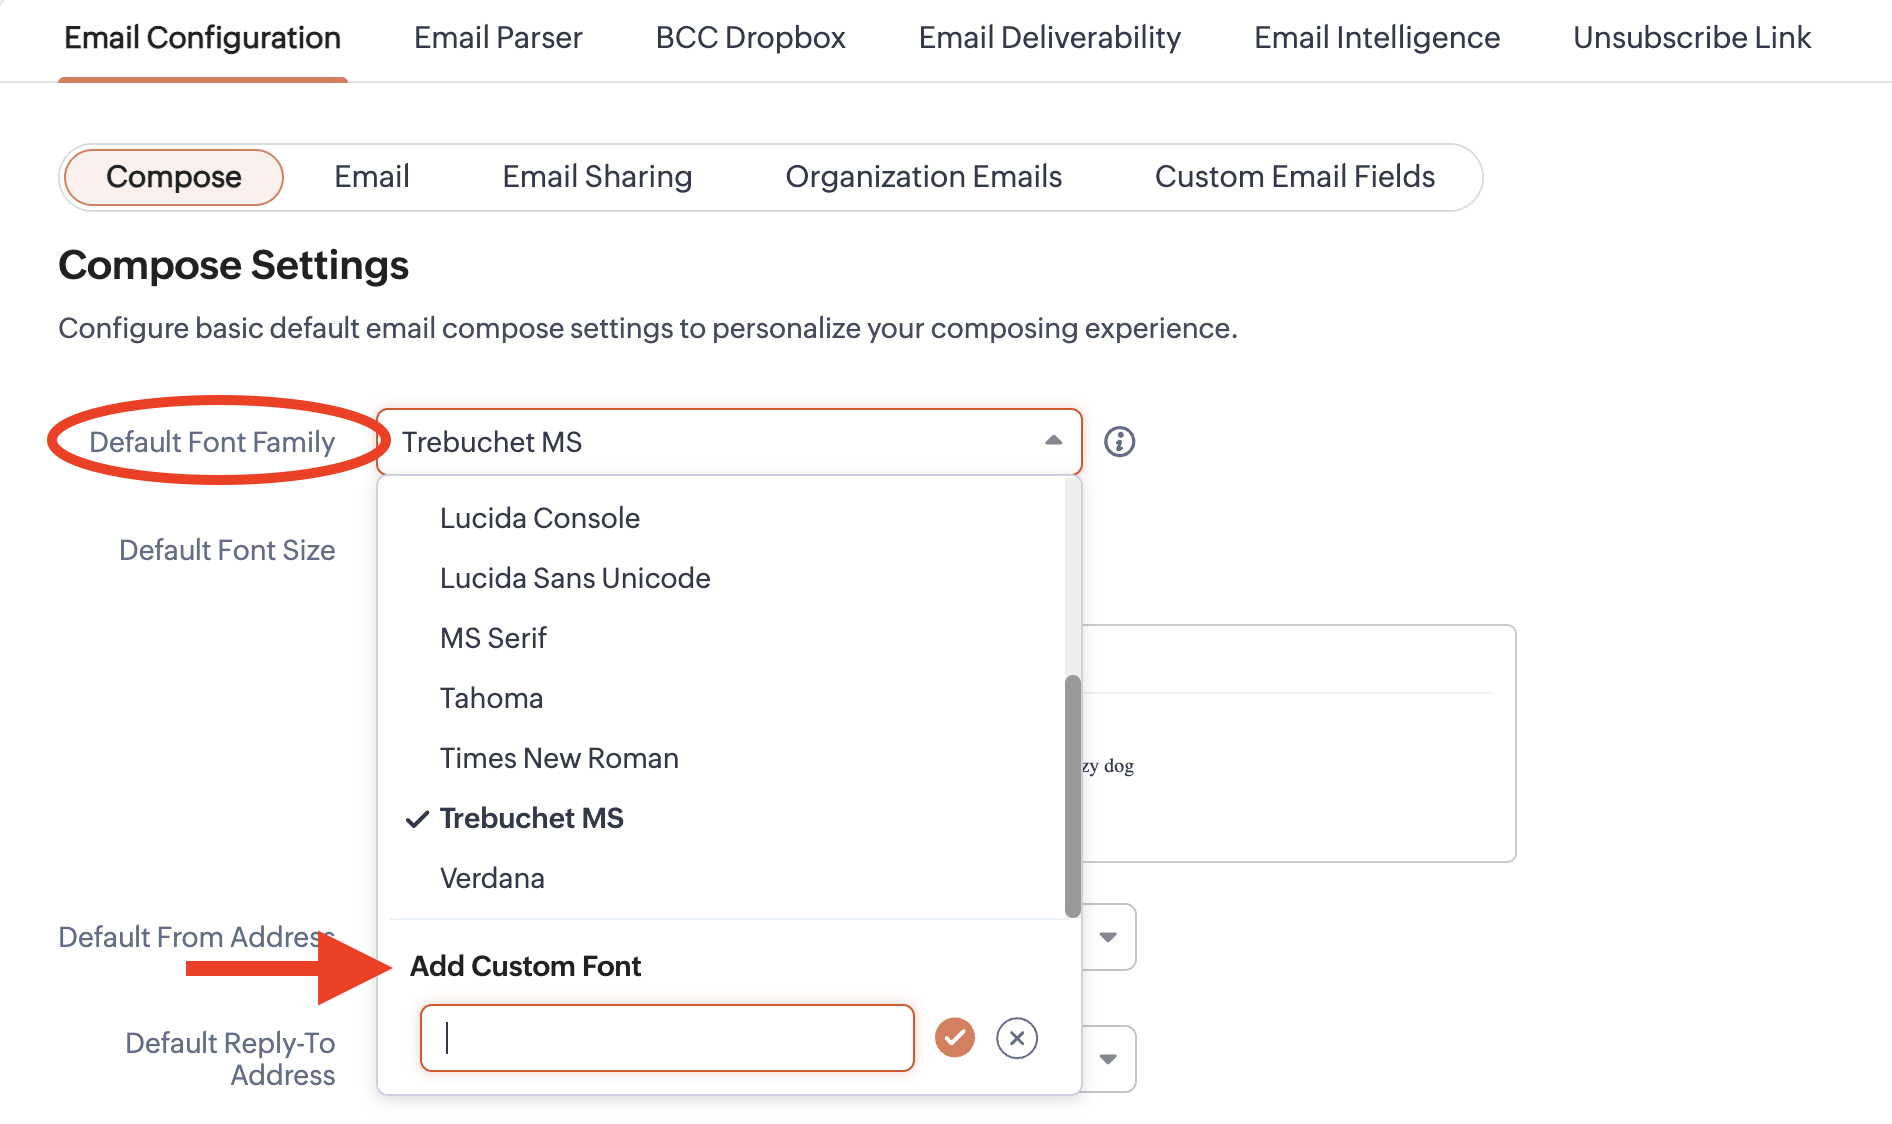Screen dimensions: 1892x1124
Task: Switch to the BCC Dropbox tab
Action: 750,38
